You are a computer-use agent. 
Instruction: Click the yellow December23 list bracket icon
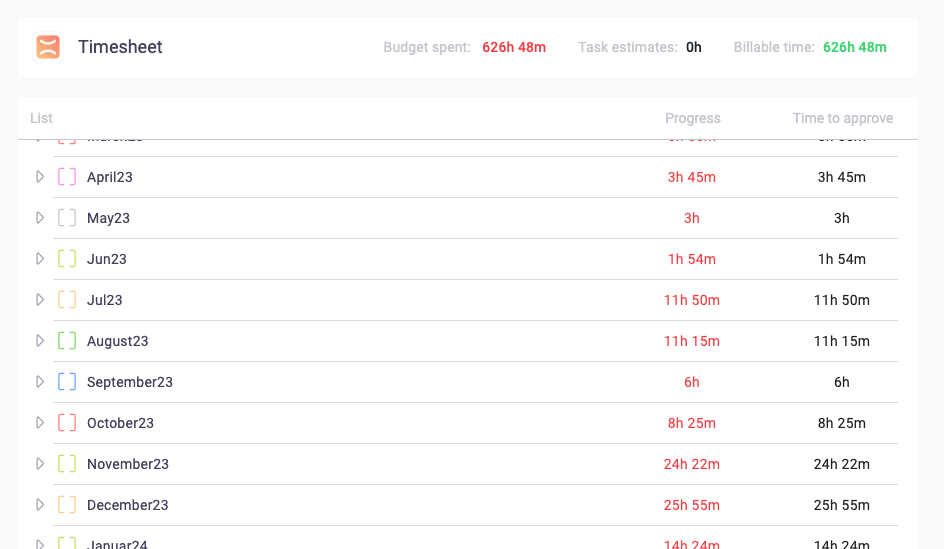(67, 505)
